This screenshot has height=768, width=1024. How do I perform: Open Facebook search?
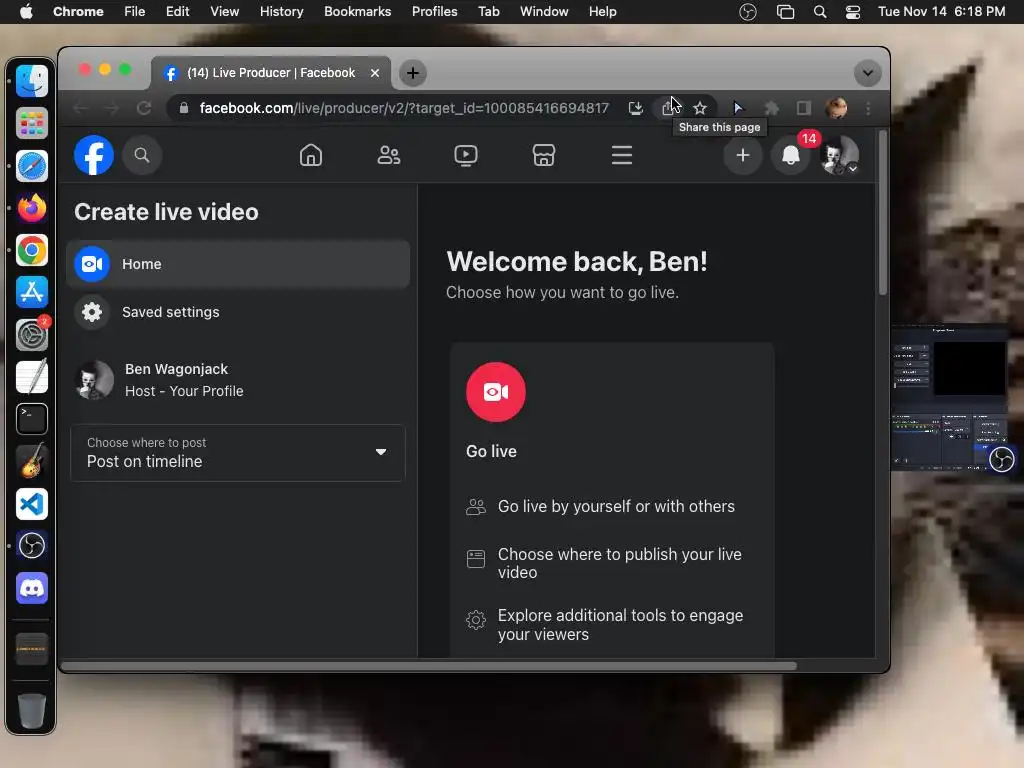point(142,155)
